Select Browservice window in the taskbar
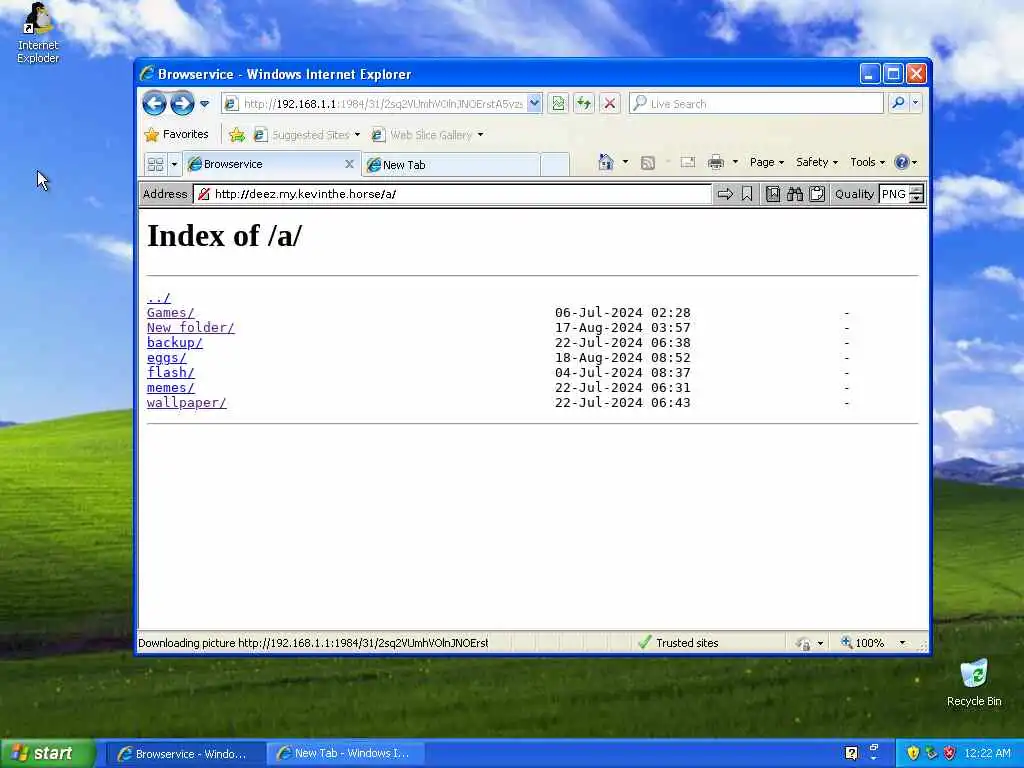This screenshot has height=768, width=1024. [184, 754]
